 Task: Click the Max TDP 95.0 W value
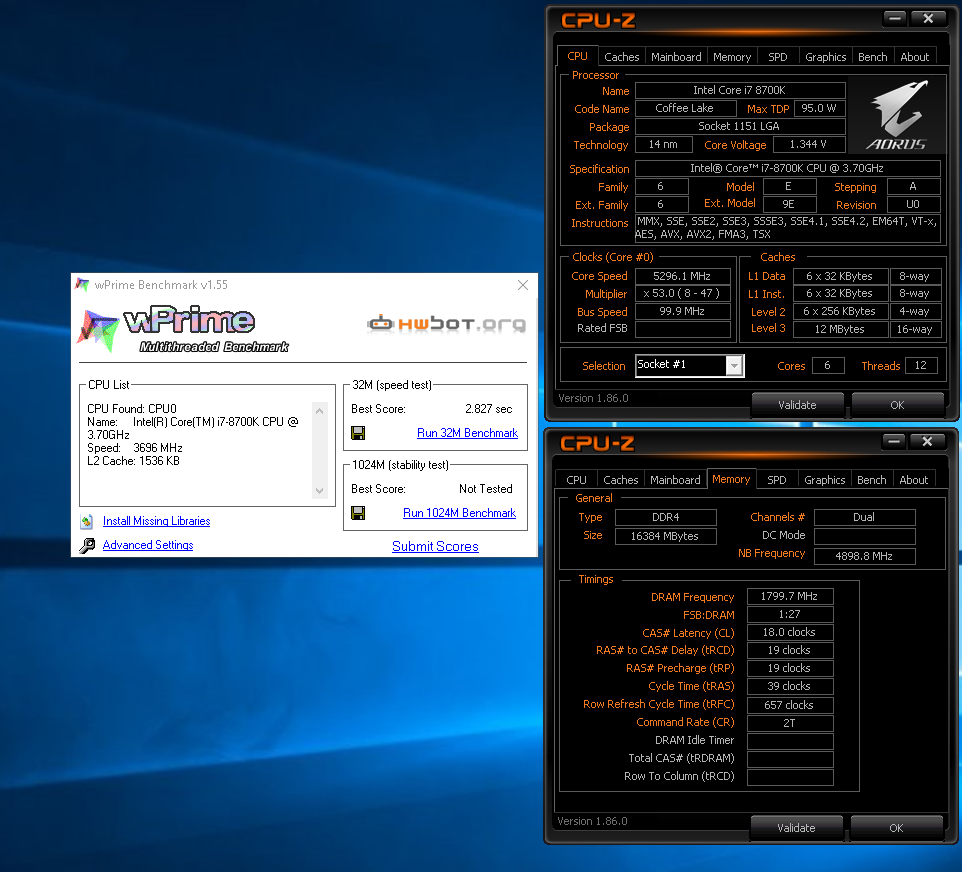pos(819,109)
